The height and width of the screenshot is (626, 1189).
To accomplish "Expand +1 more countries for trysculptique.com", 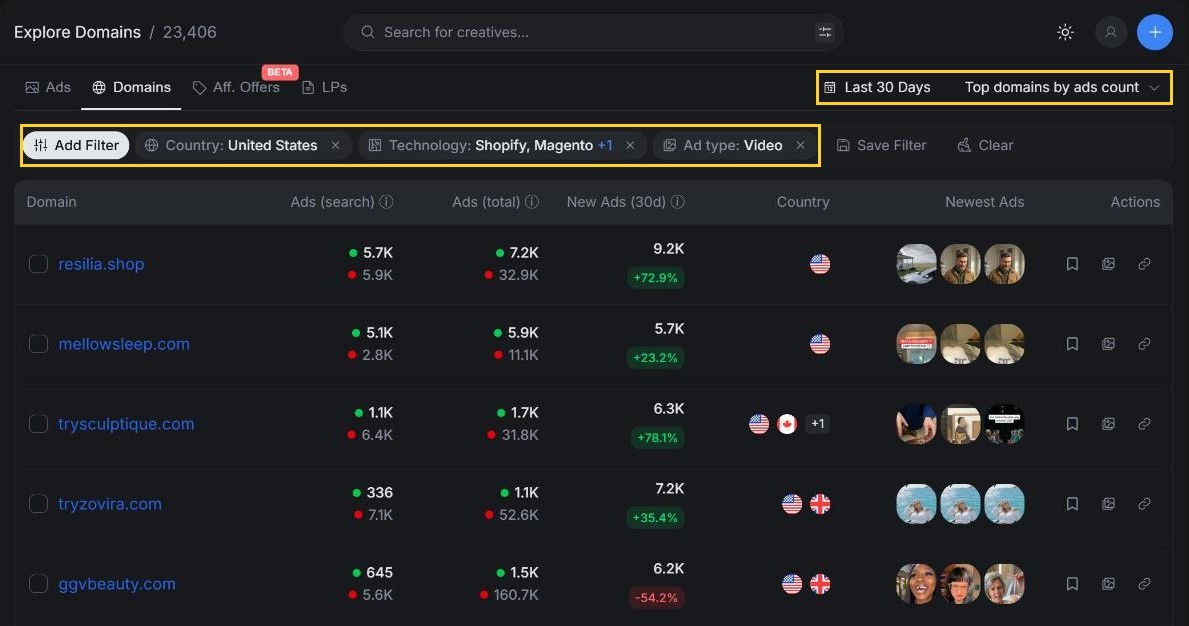I will pyautogui.click(x=817, y=424).
